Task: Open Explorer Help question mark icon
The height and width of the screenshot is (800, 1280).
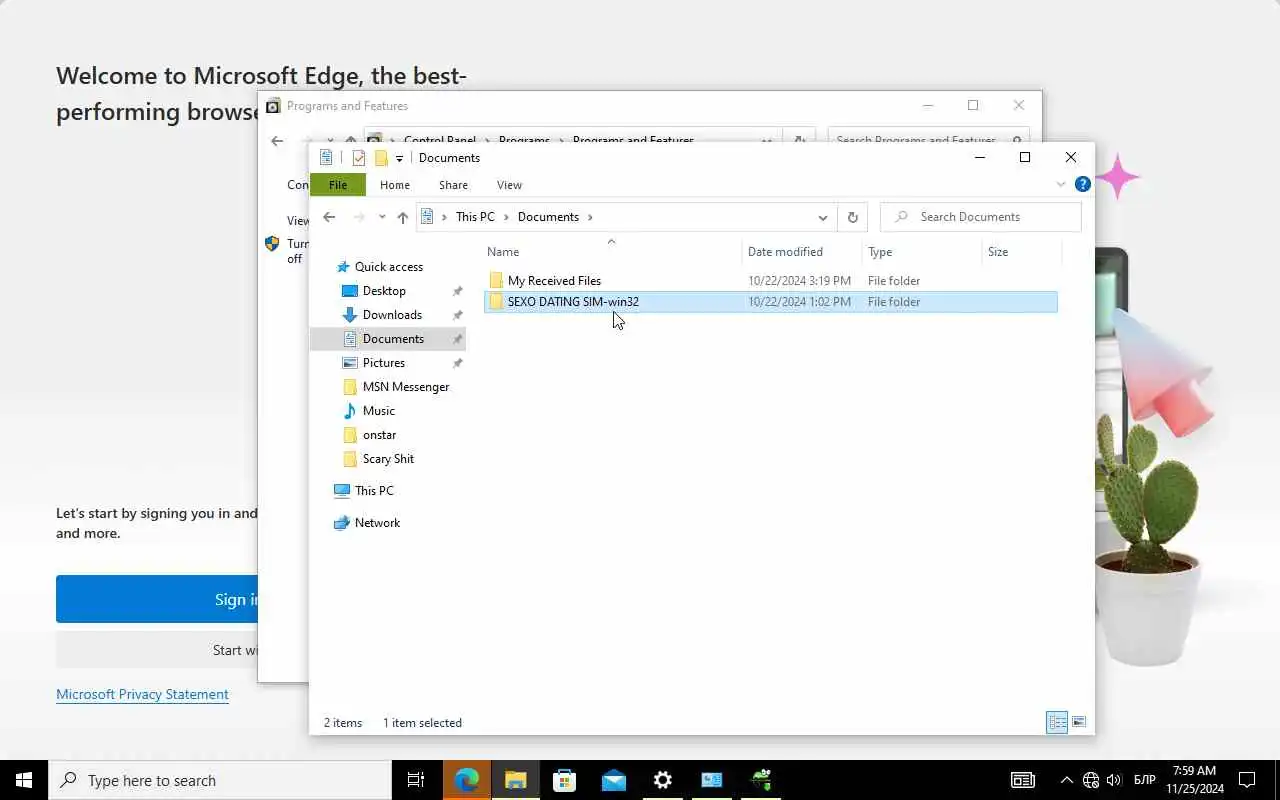Action: 1082,184
